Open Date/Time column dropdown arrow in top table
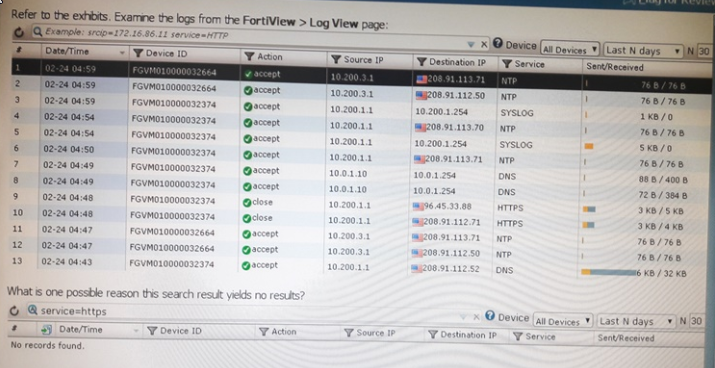The image size is (715, 368). pyautogui.click(x=122, y=53)
